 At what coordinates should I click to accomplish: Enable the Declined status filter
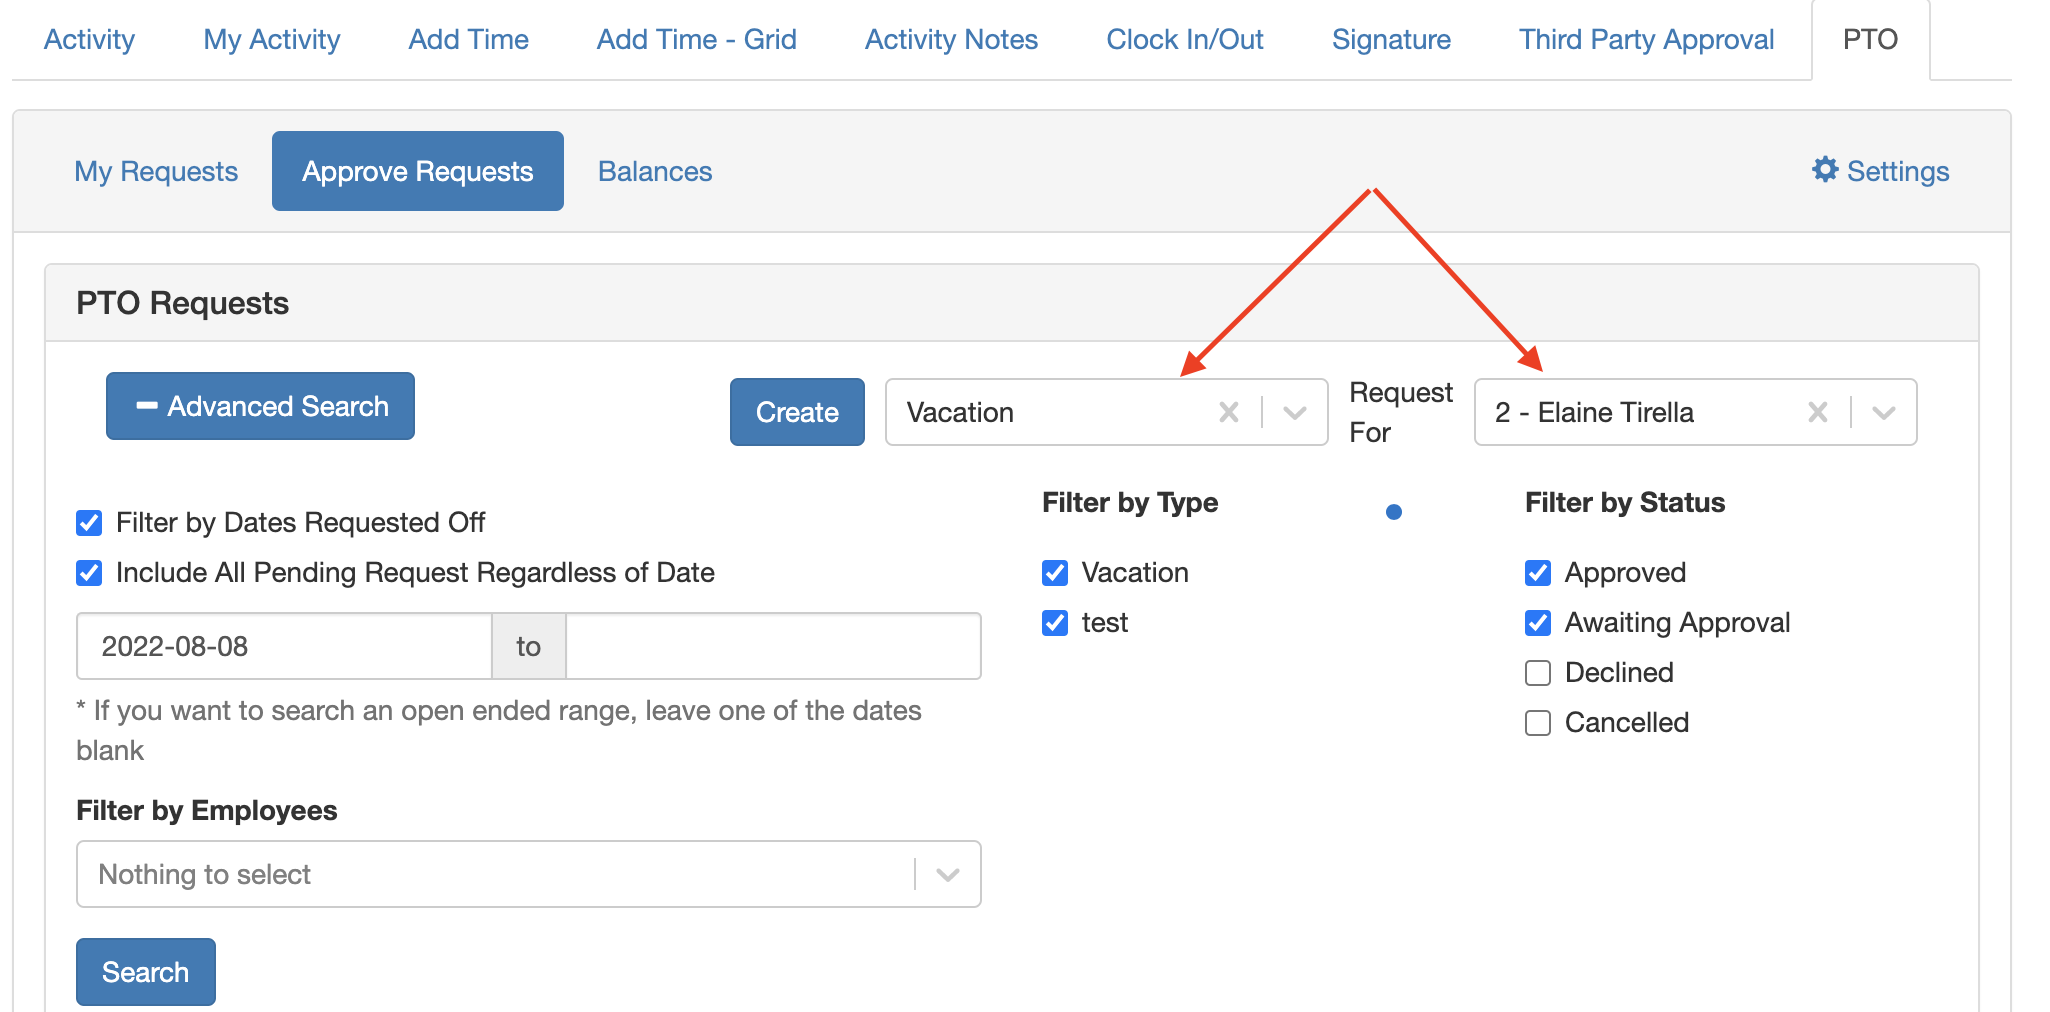tap(1538, 673)
